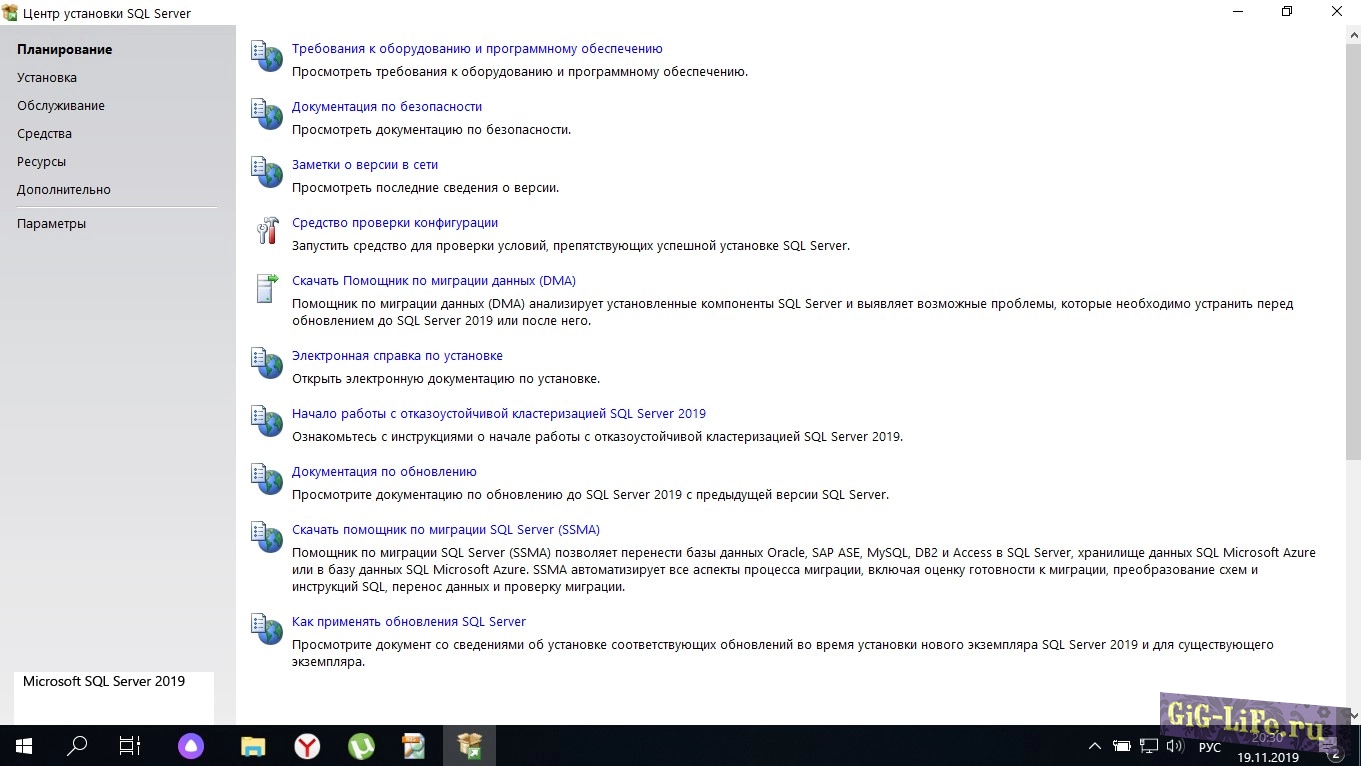Viewport: 1361px width, 766px height.
Task: Click the wrench icon for configuration checker
Action: click(x=267, y=232)
